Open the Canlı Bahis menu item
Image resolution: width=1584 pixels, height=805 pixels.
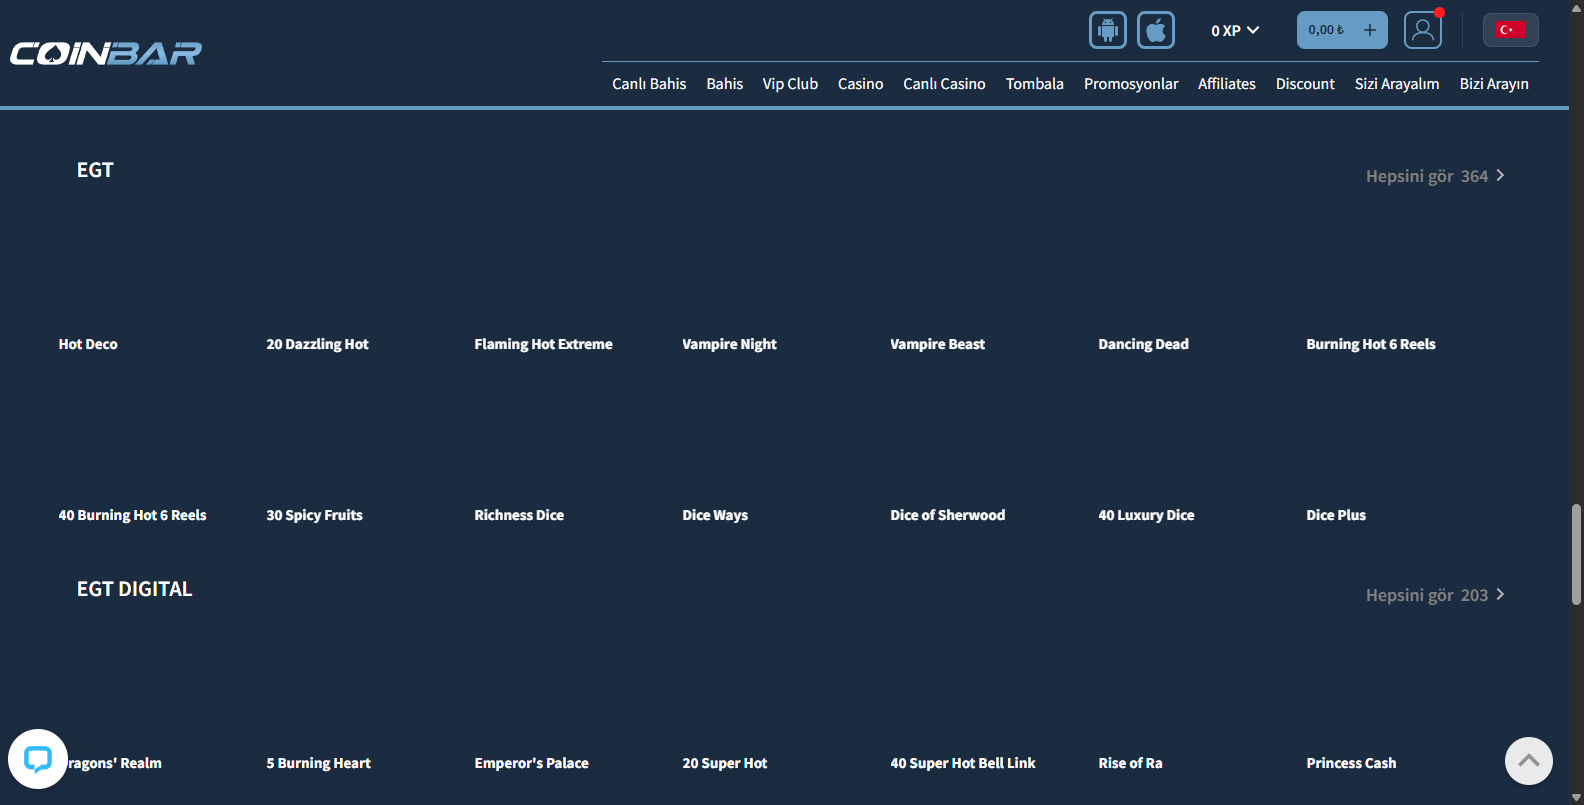649,84
